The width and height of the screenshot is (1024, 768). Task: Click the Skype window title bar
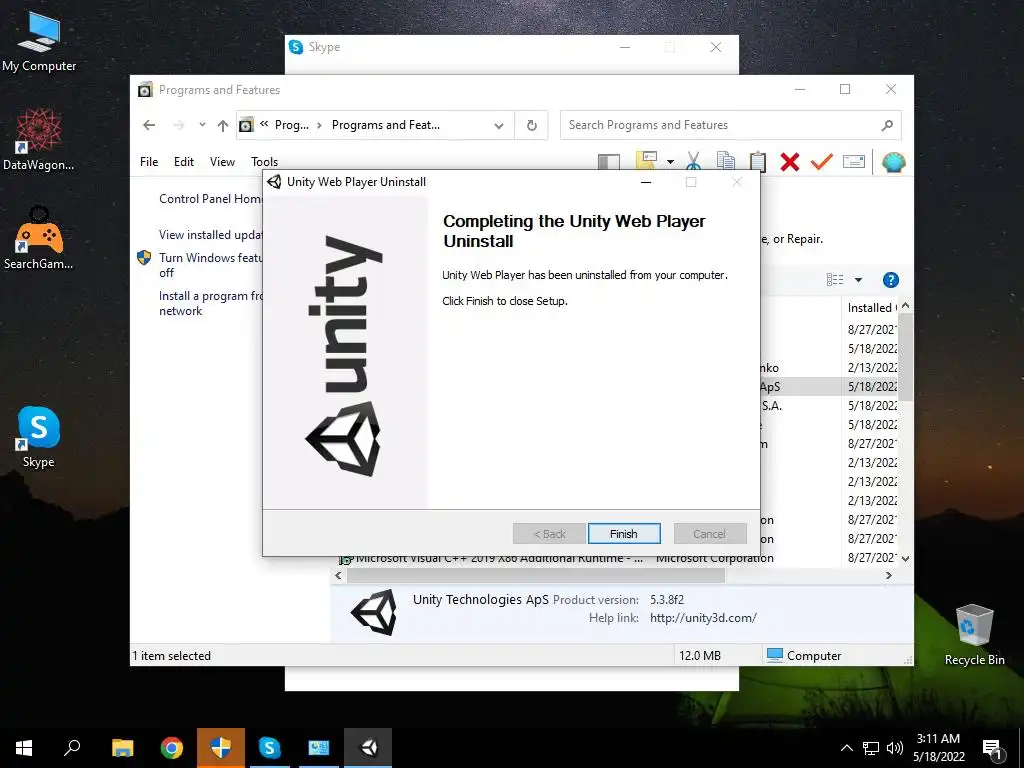[511, 48]
